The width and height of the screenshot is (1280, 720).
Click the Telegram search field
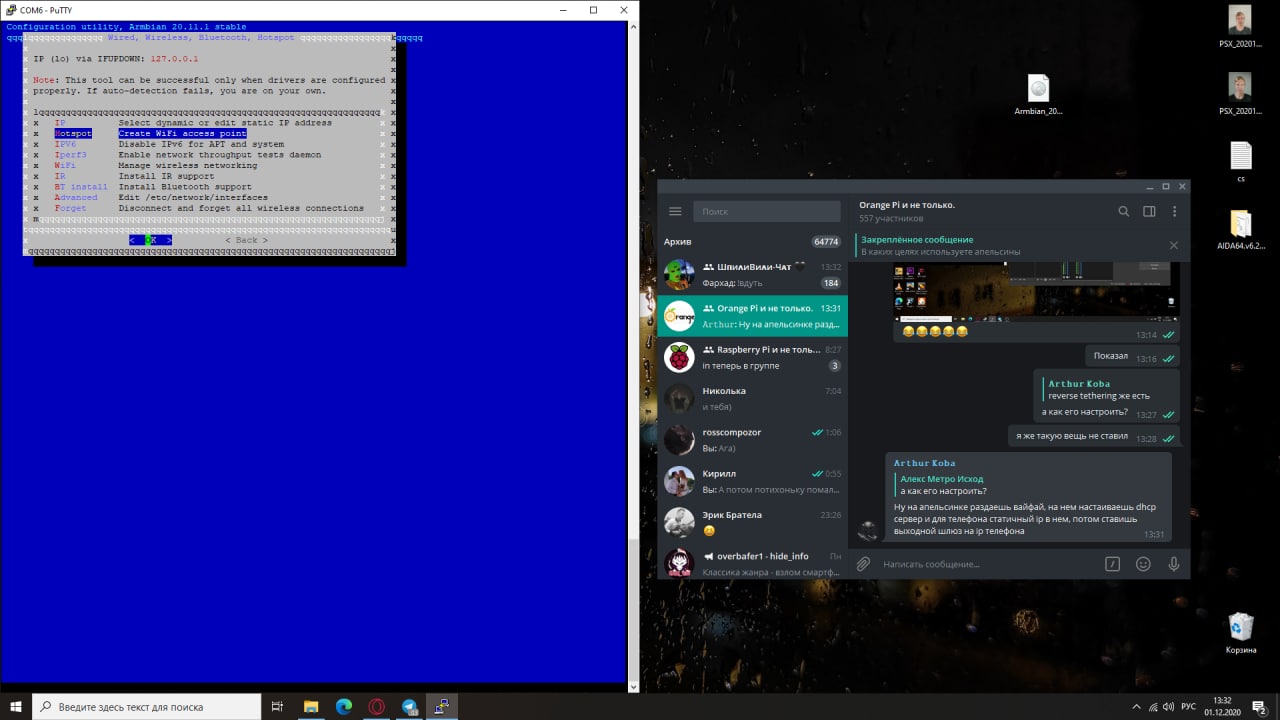coord(767,211)
